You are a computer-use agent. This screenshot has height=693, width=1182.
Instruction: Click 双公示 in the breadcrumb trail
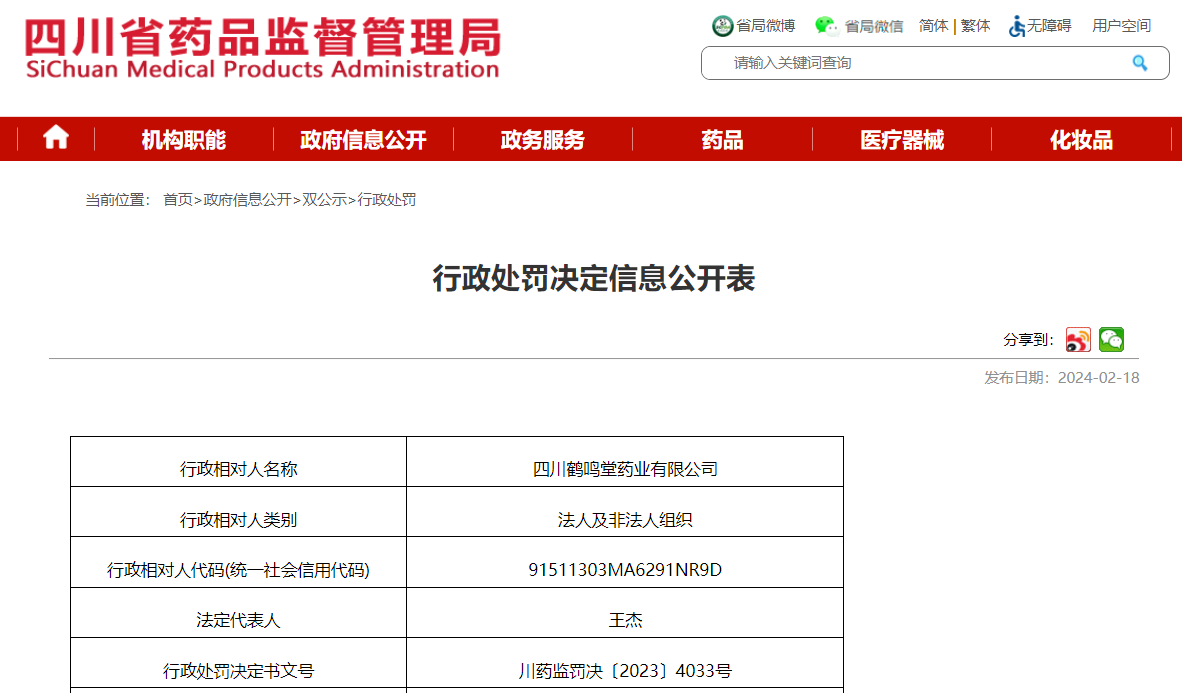[x=324, y=200]
